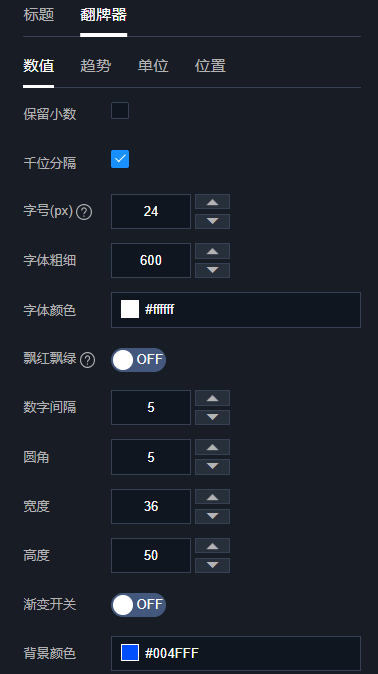
Task: Go to the 位置 sub-tab
Action: point(210,66)
